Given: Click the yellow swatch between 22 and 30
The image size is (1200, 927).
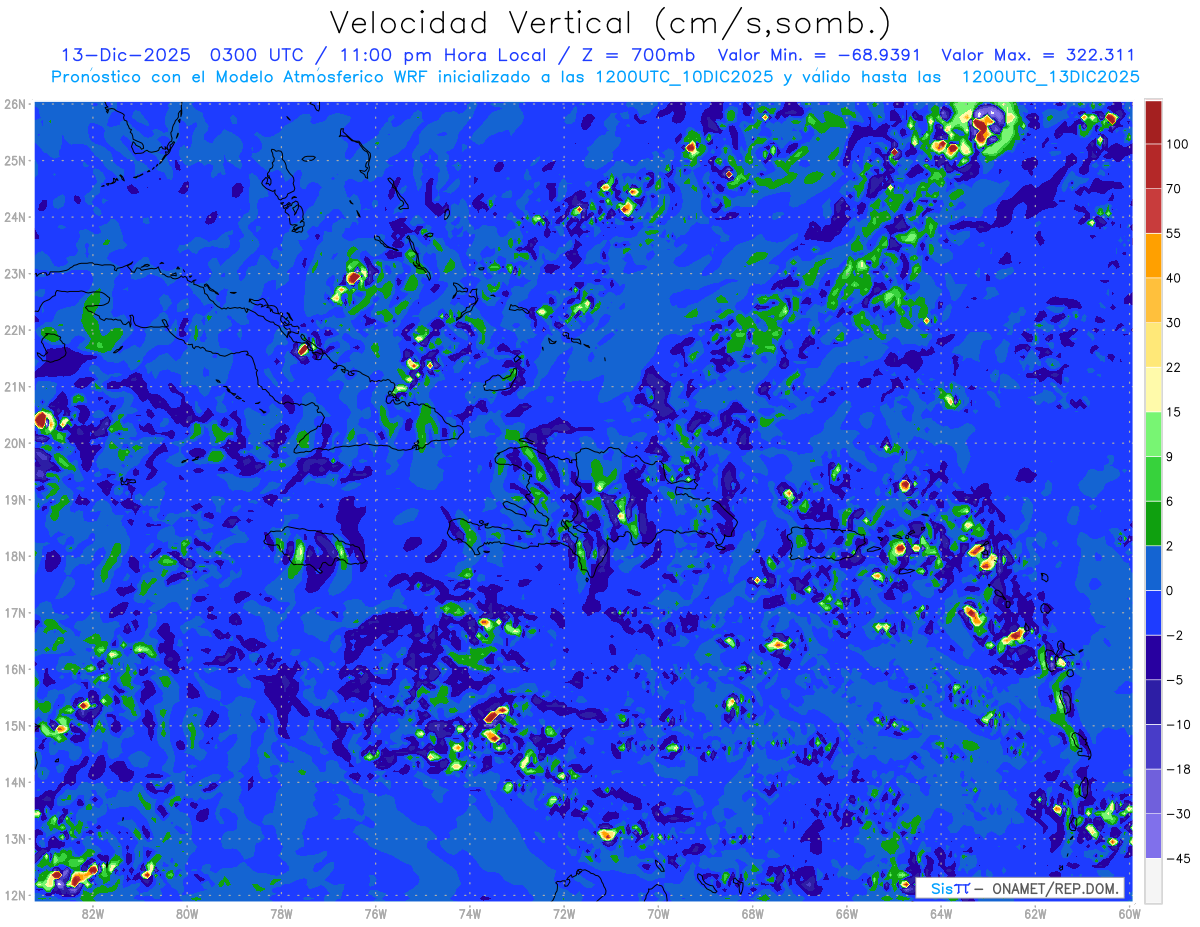Looking at the screenshot, I should [1153, 345].
